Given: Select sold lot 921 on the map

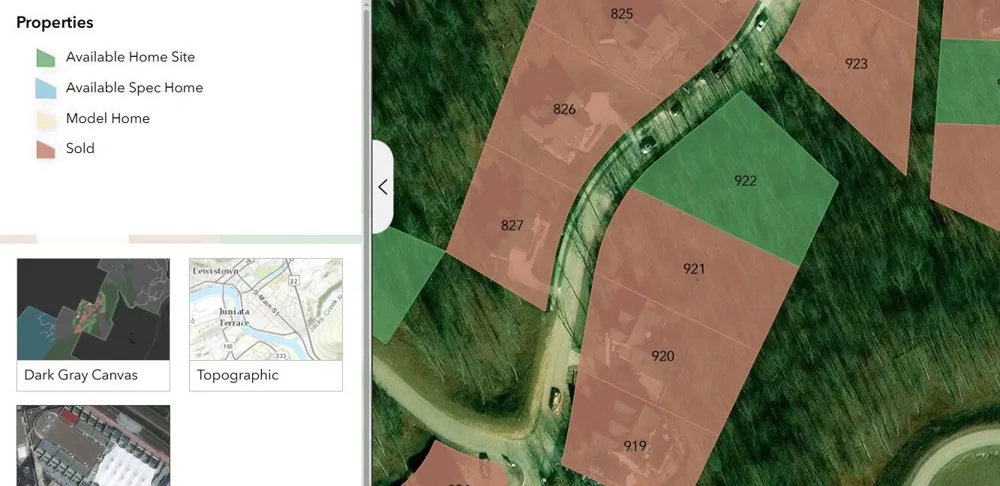Looking at the screenshot, I should pos(694,269).
